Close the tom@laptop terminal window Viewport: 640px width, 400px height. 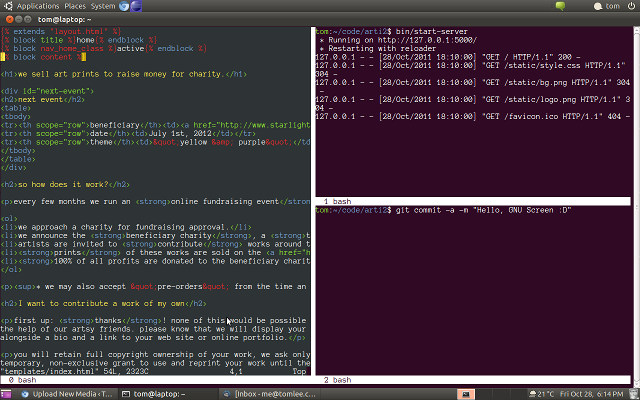coord(9,19)
